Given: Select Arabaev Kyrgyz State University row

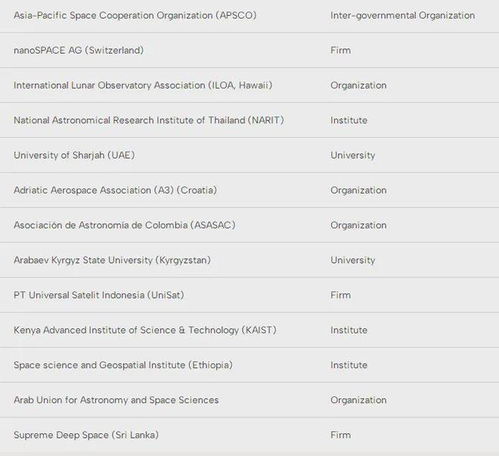Looking at the screenshot, I should point(249,260).
